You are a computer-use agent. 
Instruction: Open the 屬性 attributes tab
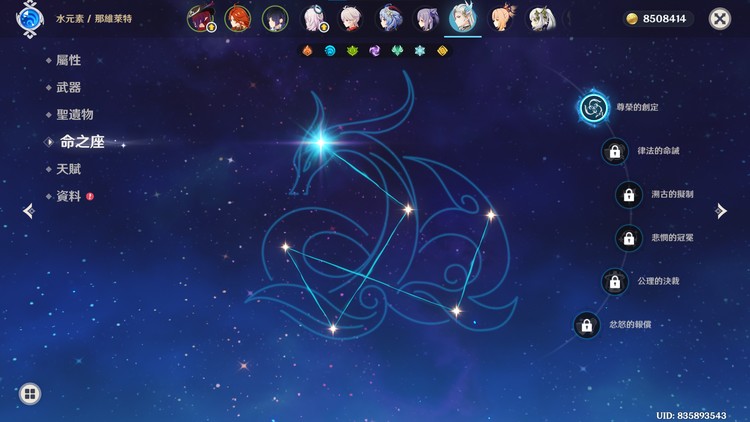point(69,61)
